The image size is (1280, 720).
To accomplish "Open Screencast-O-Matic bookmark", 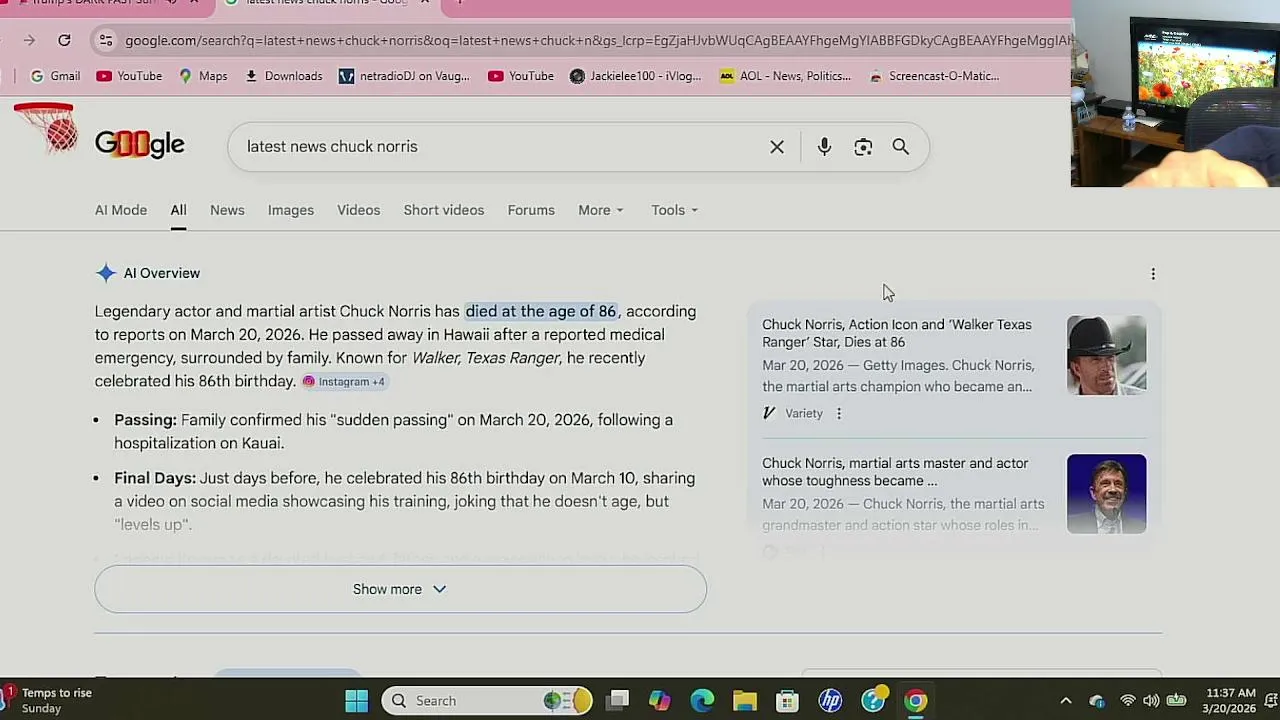I will pyautogui.click(x=933, y=76).
